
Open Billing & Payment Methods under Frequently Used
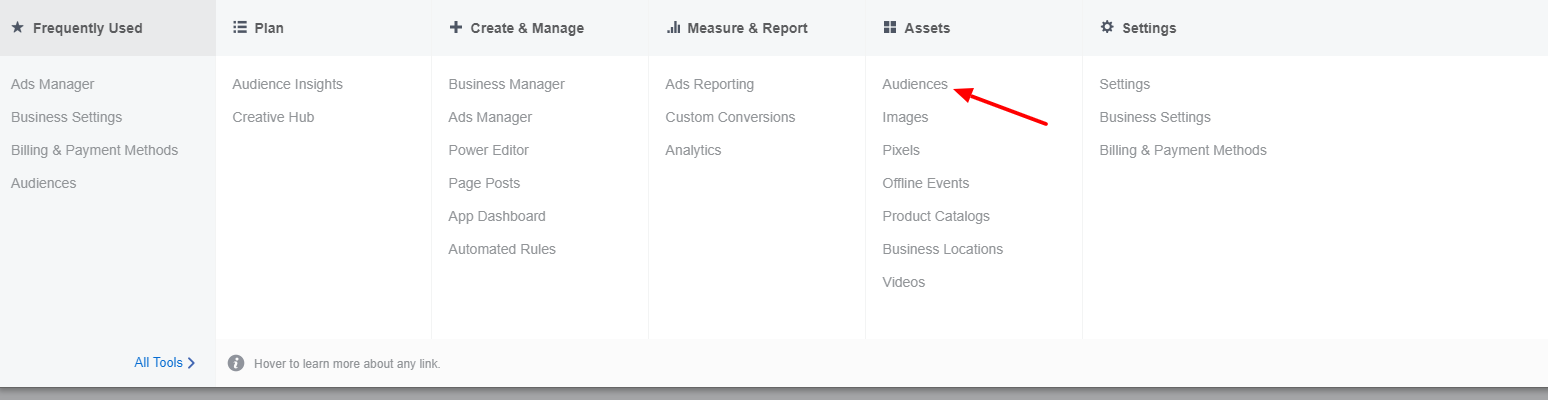95,151
